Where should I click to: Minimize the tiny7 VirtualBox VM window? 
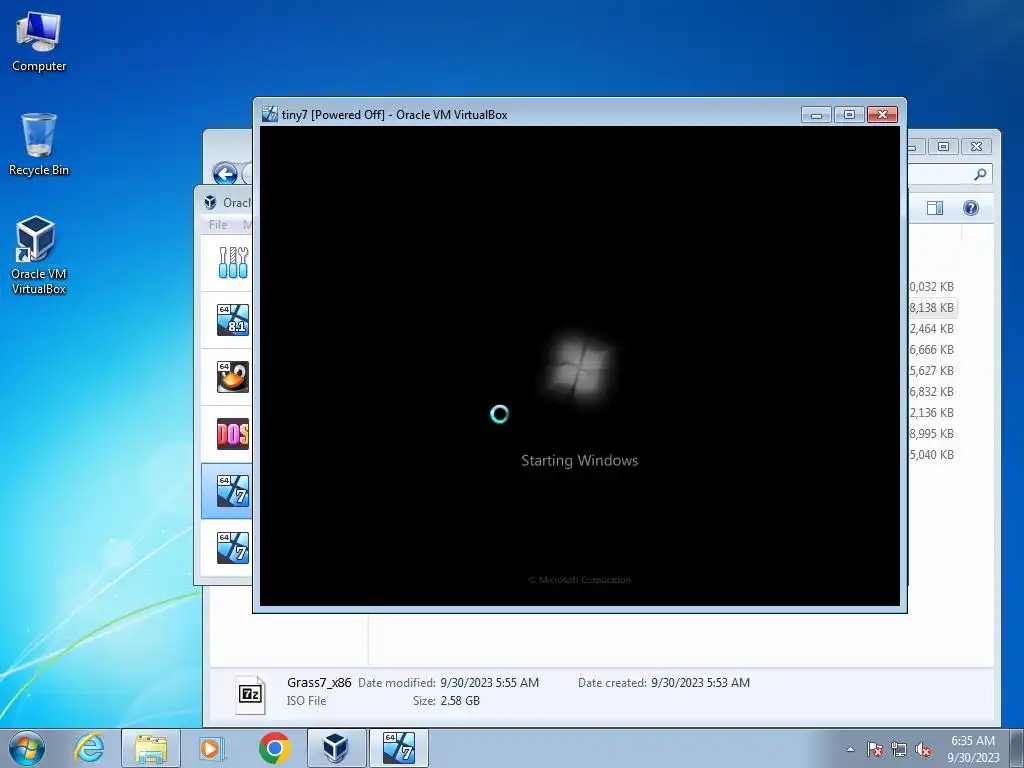[816, 114]
